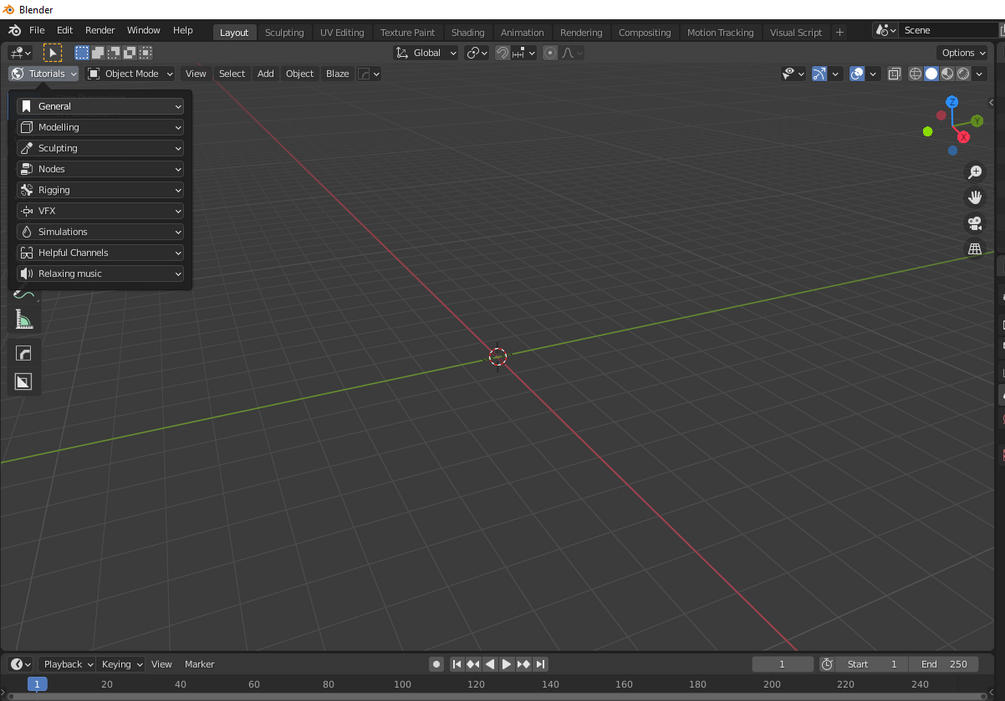Toggle X-ray mode
Image resolution: width=1005 pixels, height=701 pixels.
pos(894,74)
